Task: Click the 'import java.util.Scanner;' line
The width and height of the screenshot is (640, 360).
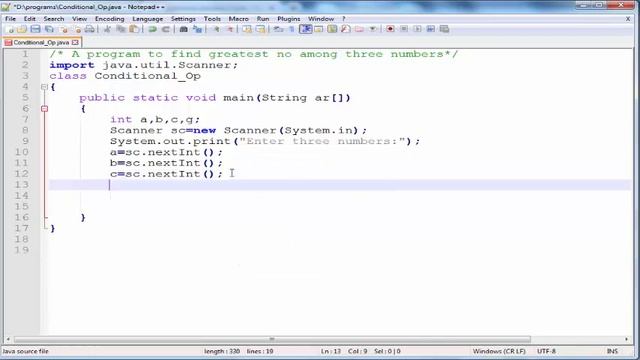Action: click(144, 65)
